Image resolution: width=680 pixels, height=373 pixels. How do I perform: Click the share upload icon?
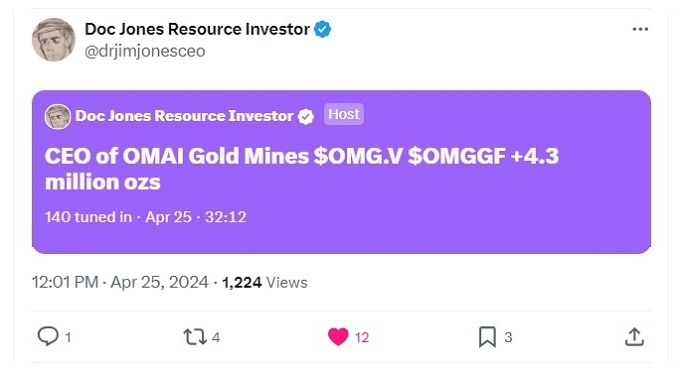pos(634,337)
